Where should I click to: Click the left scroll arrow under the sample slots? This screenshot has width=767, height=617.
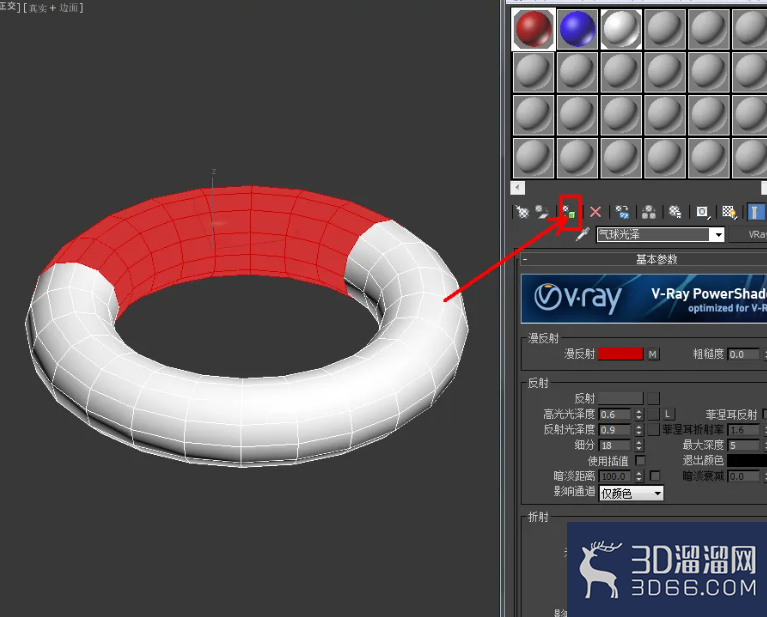point(518,188)
